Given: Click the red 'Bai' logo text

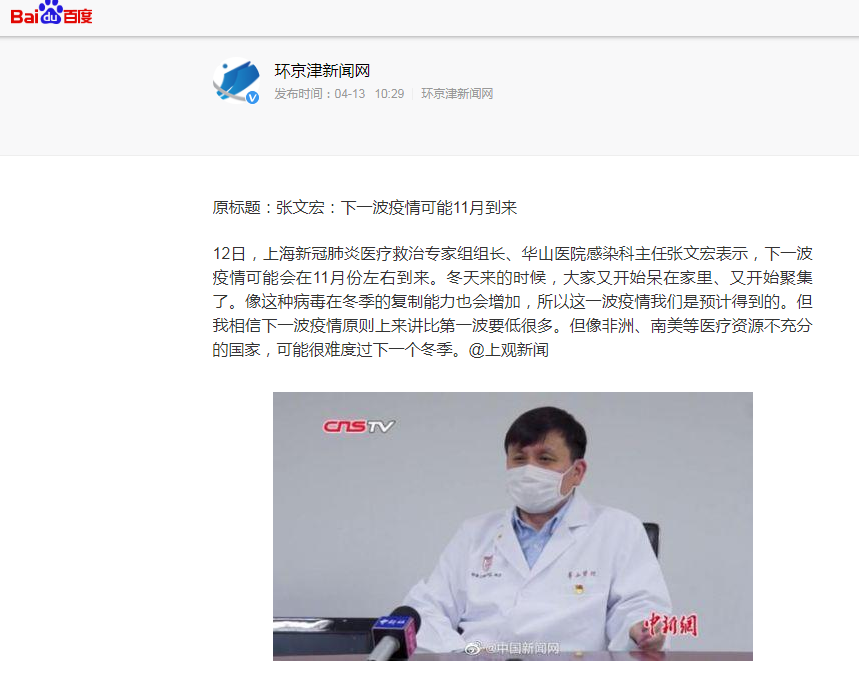Looking at the screenshot, I should tap(25, 16).
